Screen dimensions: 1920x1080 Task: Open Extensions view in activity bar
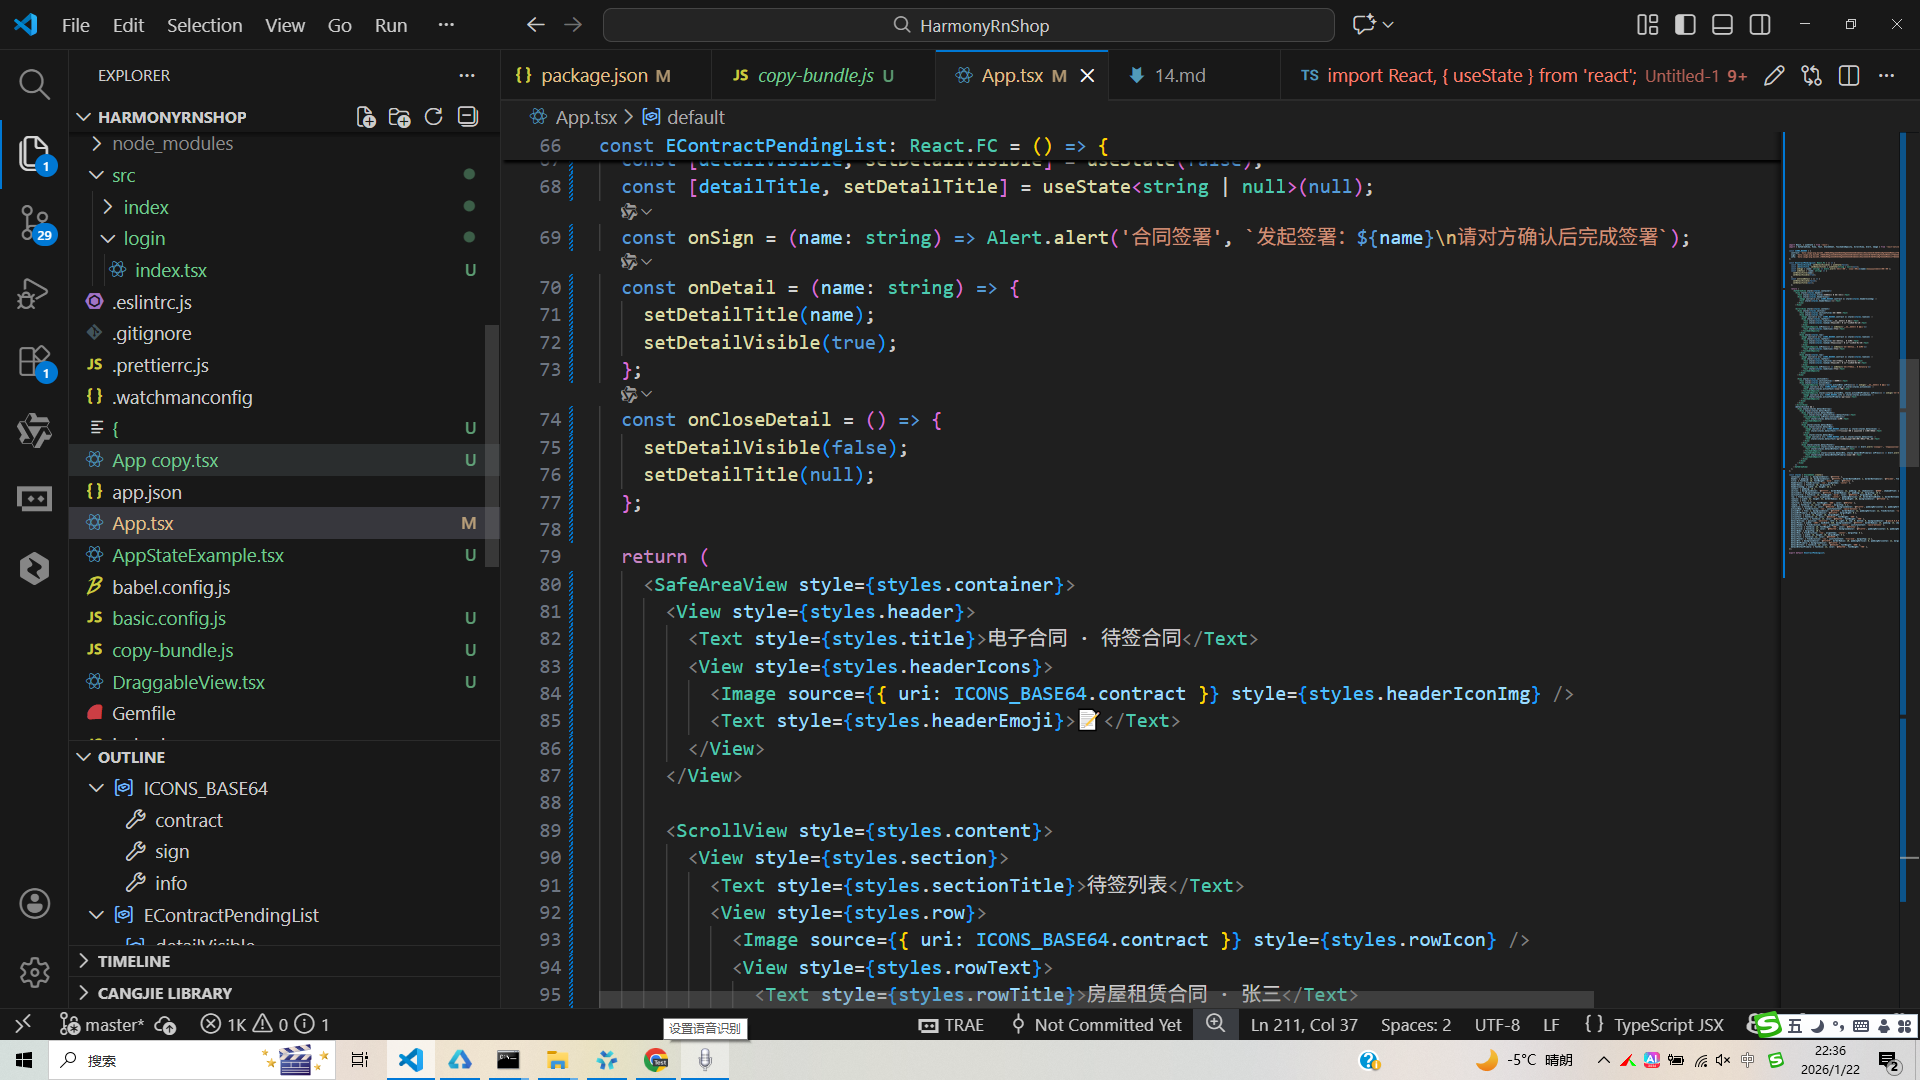click(34, 362)
